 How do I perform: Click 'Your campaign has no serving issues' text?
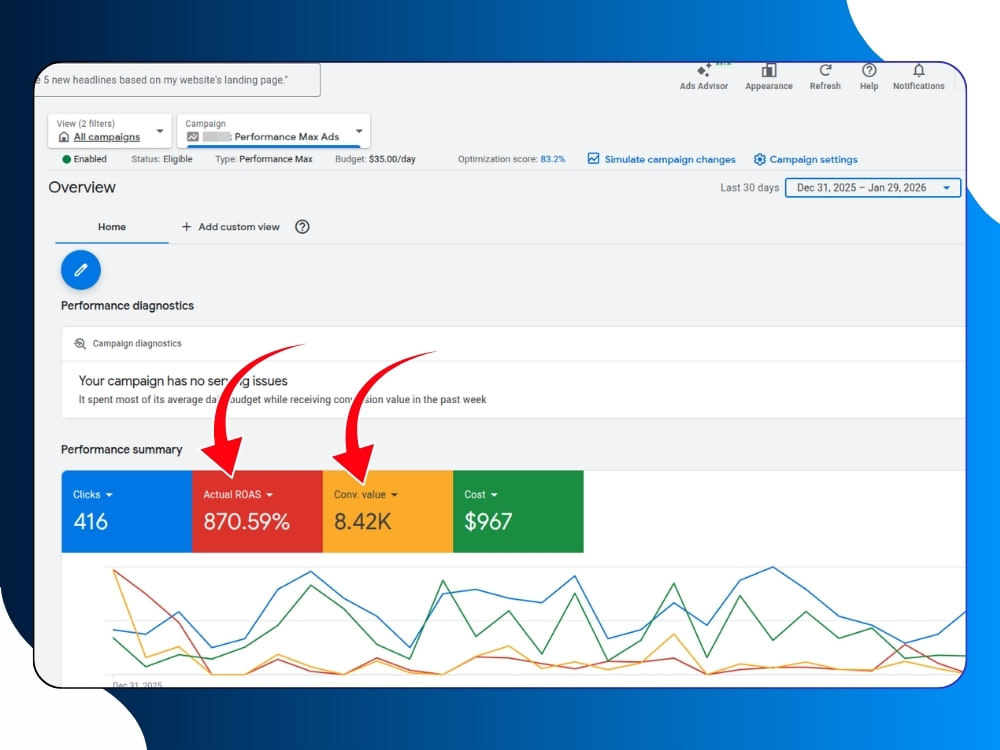point(183,381)
